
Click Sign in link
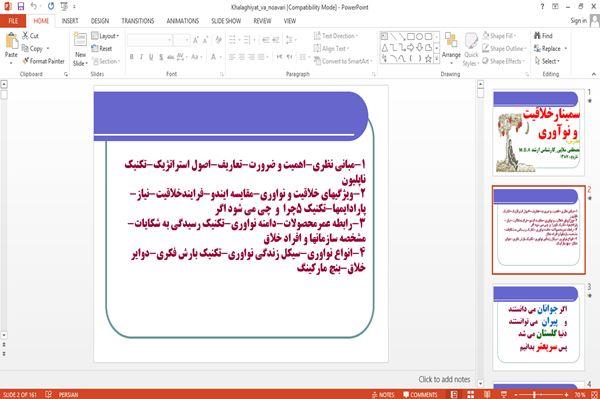click(x=578, y=21)
